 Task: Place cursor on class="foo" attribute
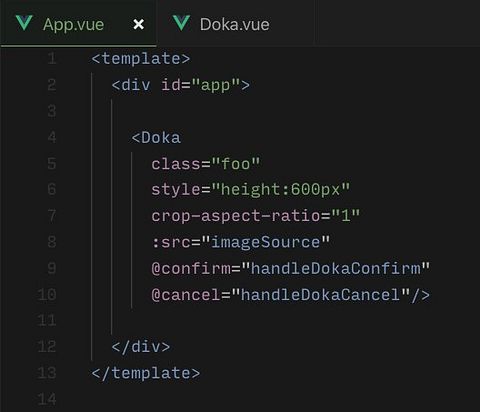[x=206, y=164]
